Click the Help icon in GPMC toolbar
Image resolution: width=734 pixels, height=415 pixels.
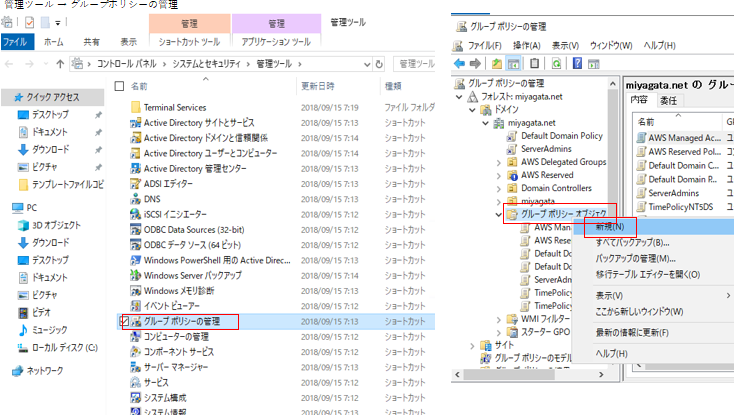[x=578, y=64]
